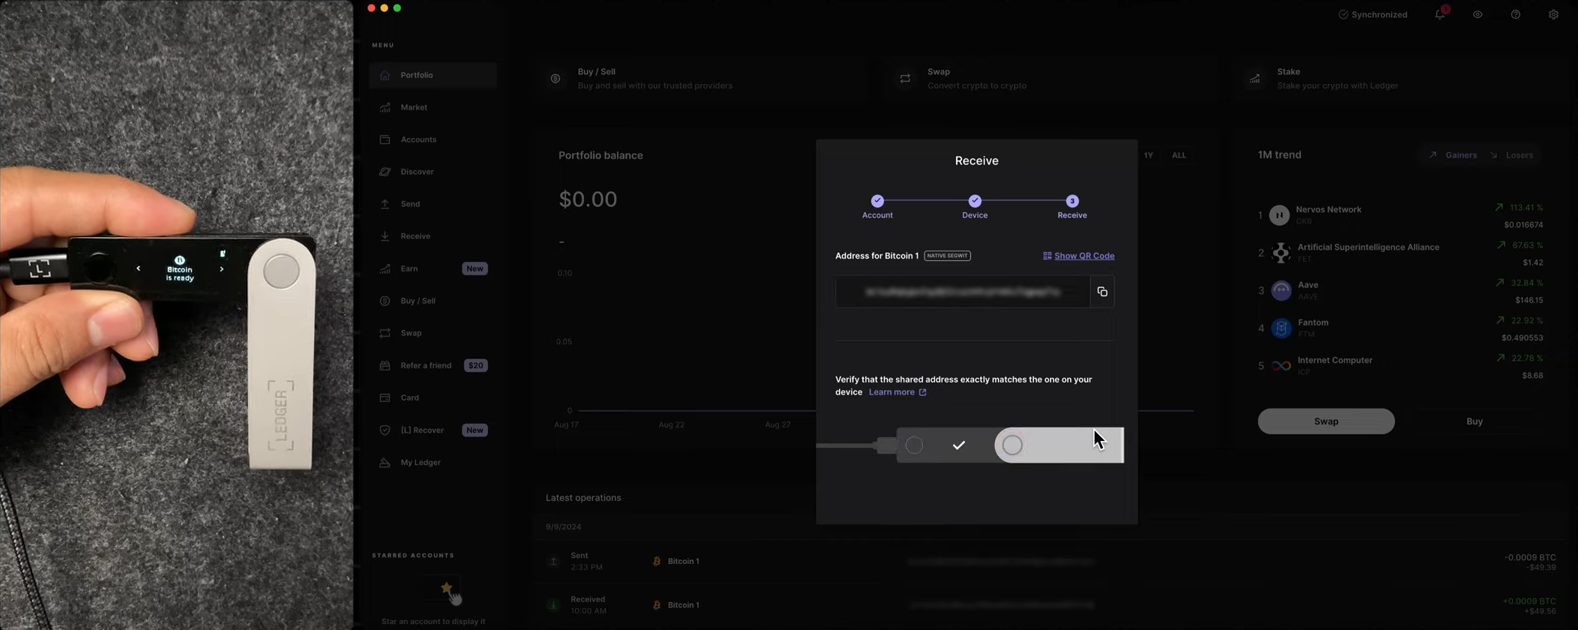Open the Buy / Sell banner card
This screenshot has height=630, width=1578.
click(x=702, y=78)
